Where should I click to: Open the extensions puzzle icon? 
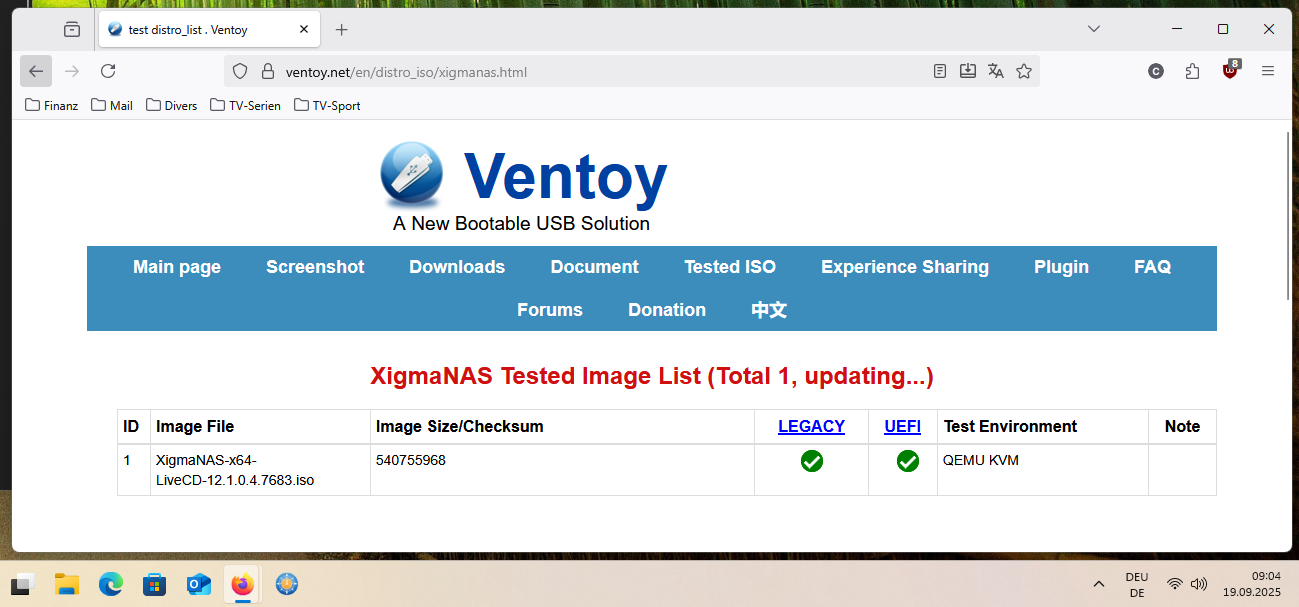tap(1192, 71)
